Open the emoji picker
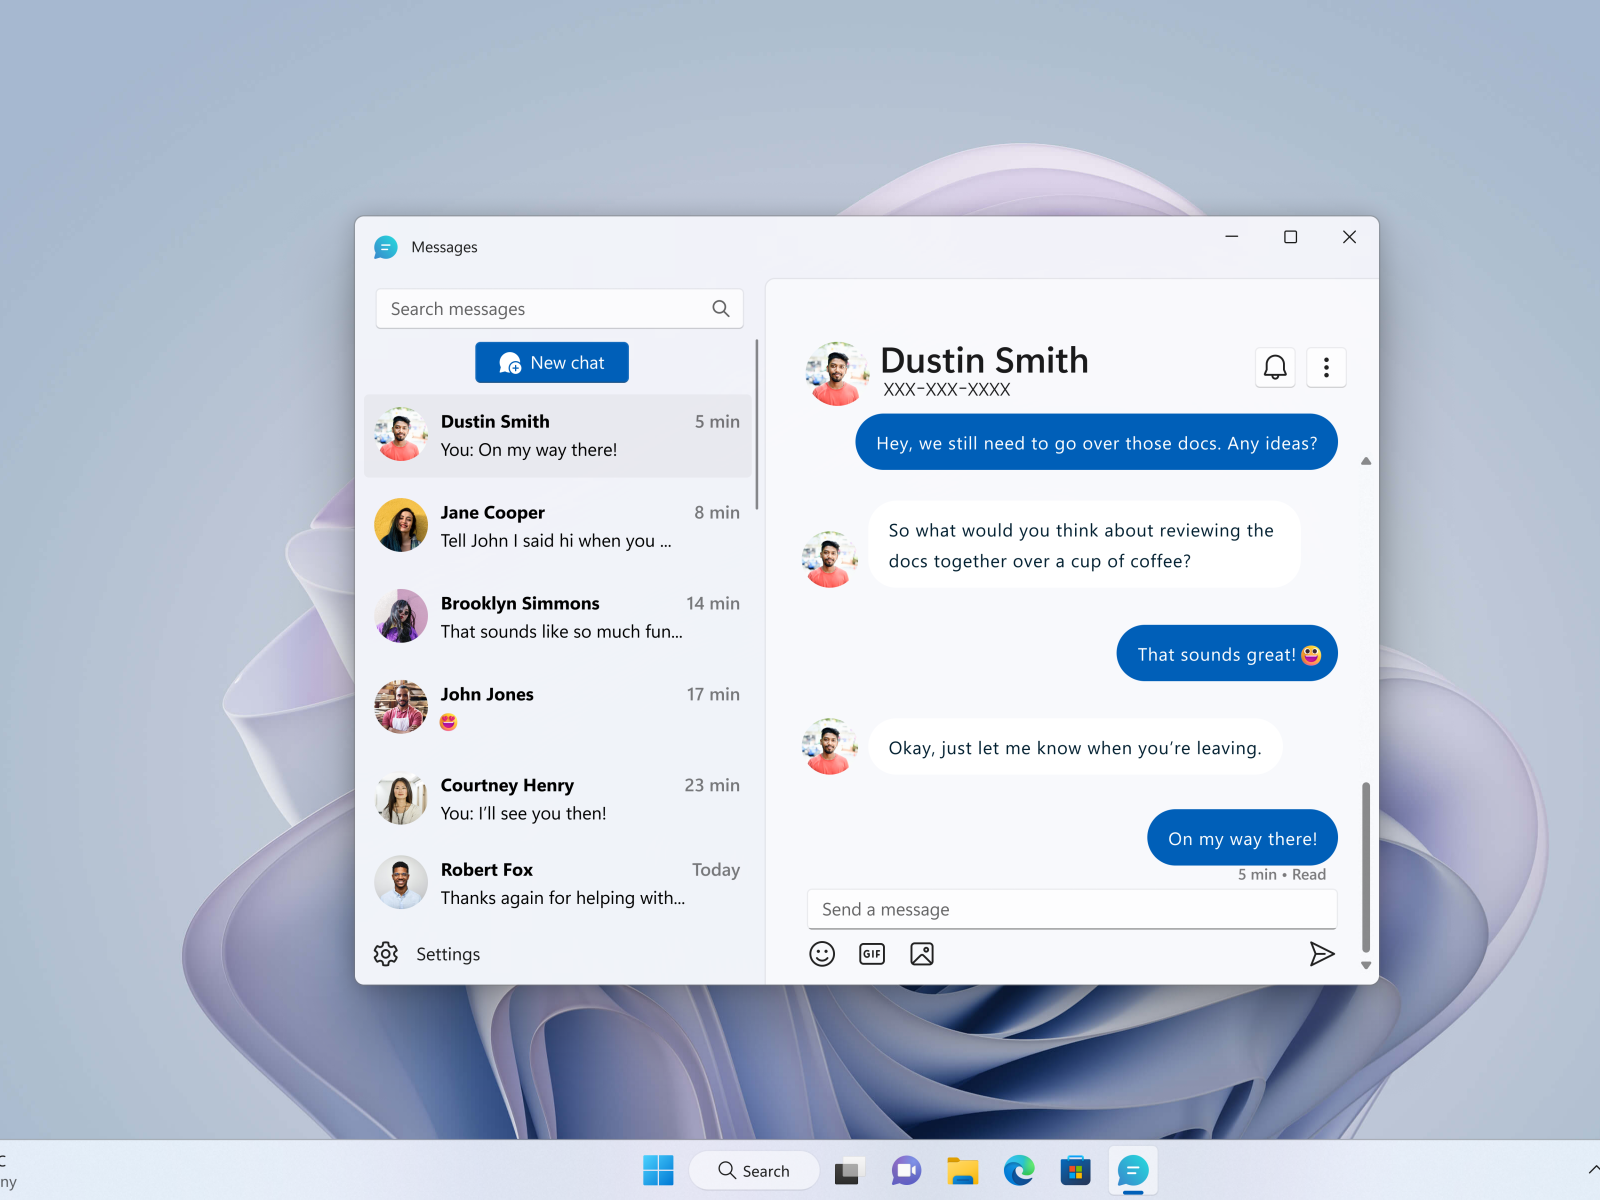1600x1200 pixels. pyautogui.click(x=821, y=953)
